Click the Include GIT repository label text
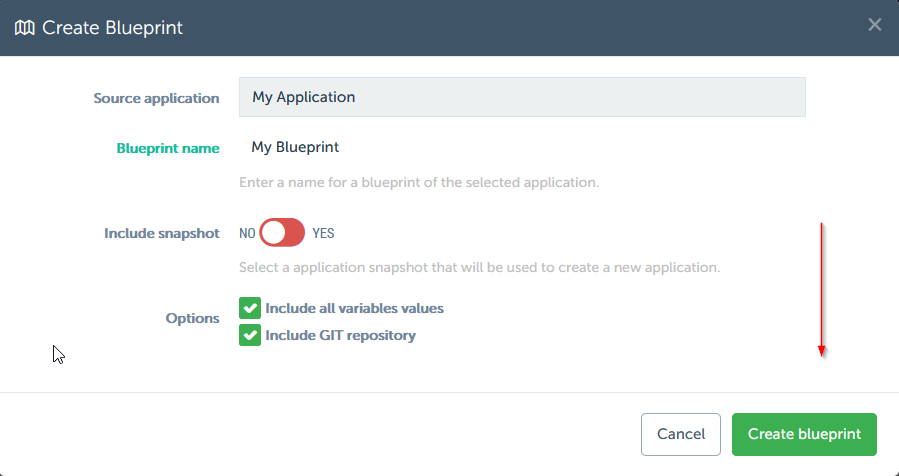The width and height of the screenshot is (899, 476). tap(340, 335)
